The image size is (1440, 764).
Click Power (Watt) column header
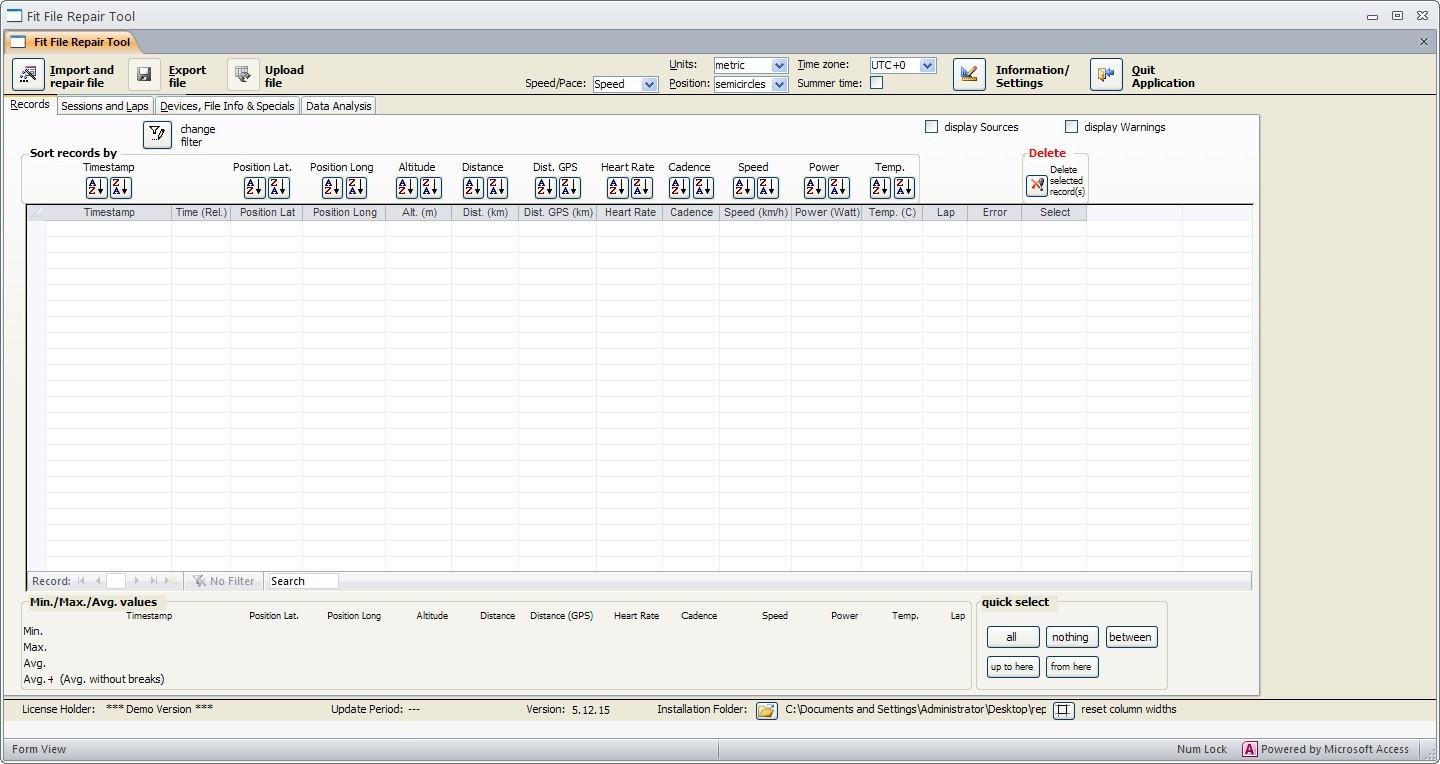[827, 213]
